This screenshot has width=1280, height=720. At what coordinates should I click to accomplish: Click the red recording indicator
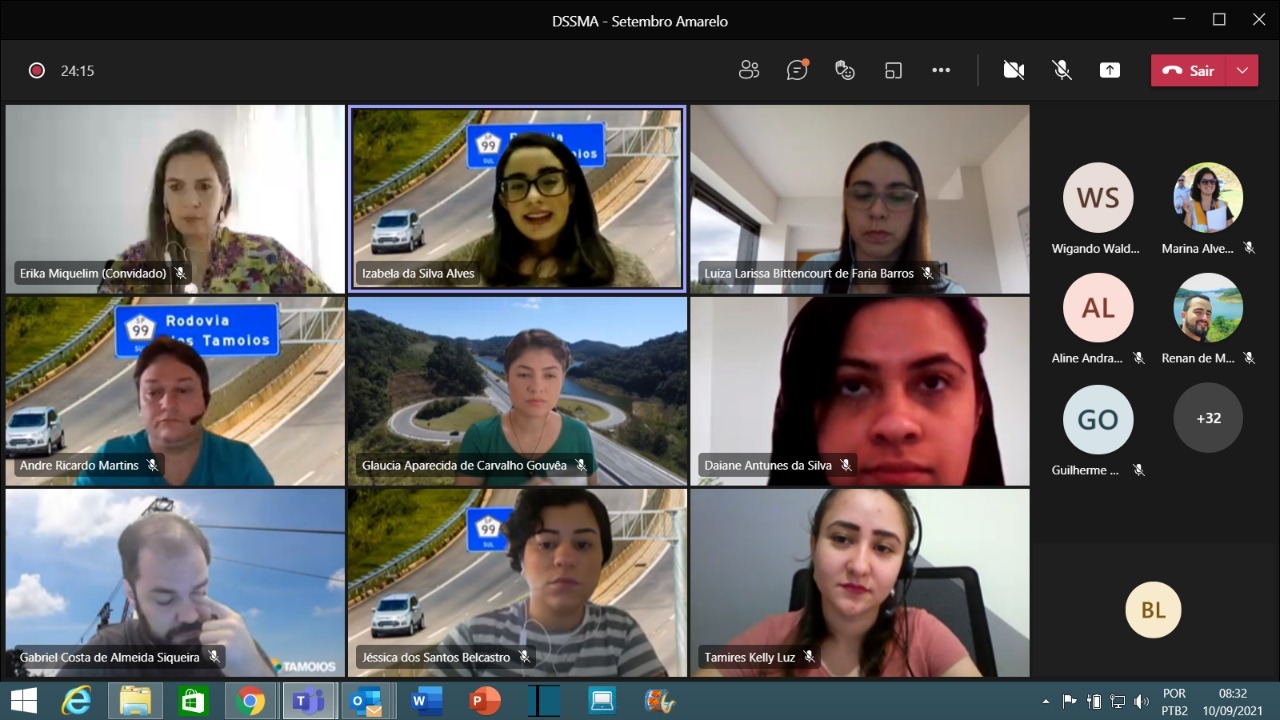pos(37,70)
